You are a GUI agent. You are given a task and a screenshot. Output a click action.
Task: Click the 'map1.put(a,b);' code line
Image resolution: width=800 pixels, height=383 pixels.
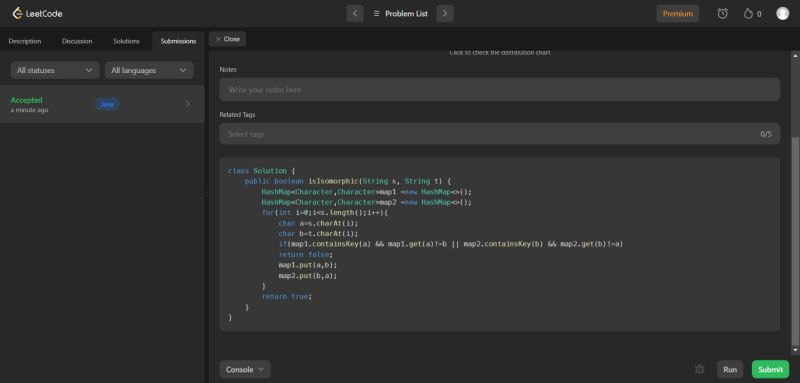coord(308,265)
